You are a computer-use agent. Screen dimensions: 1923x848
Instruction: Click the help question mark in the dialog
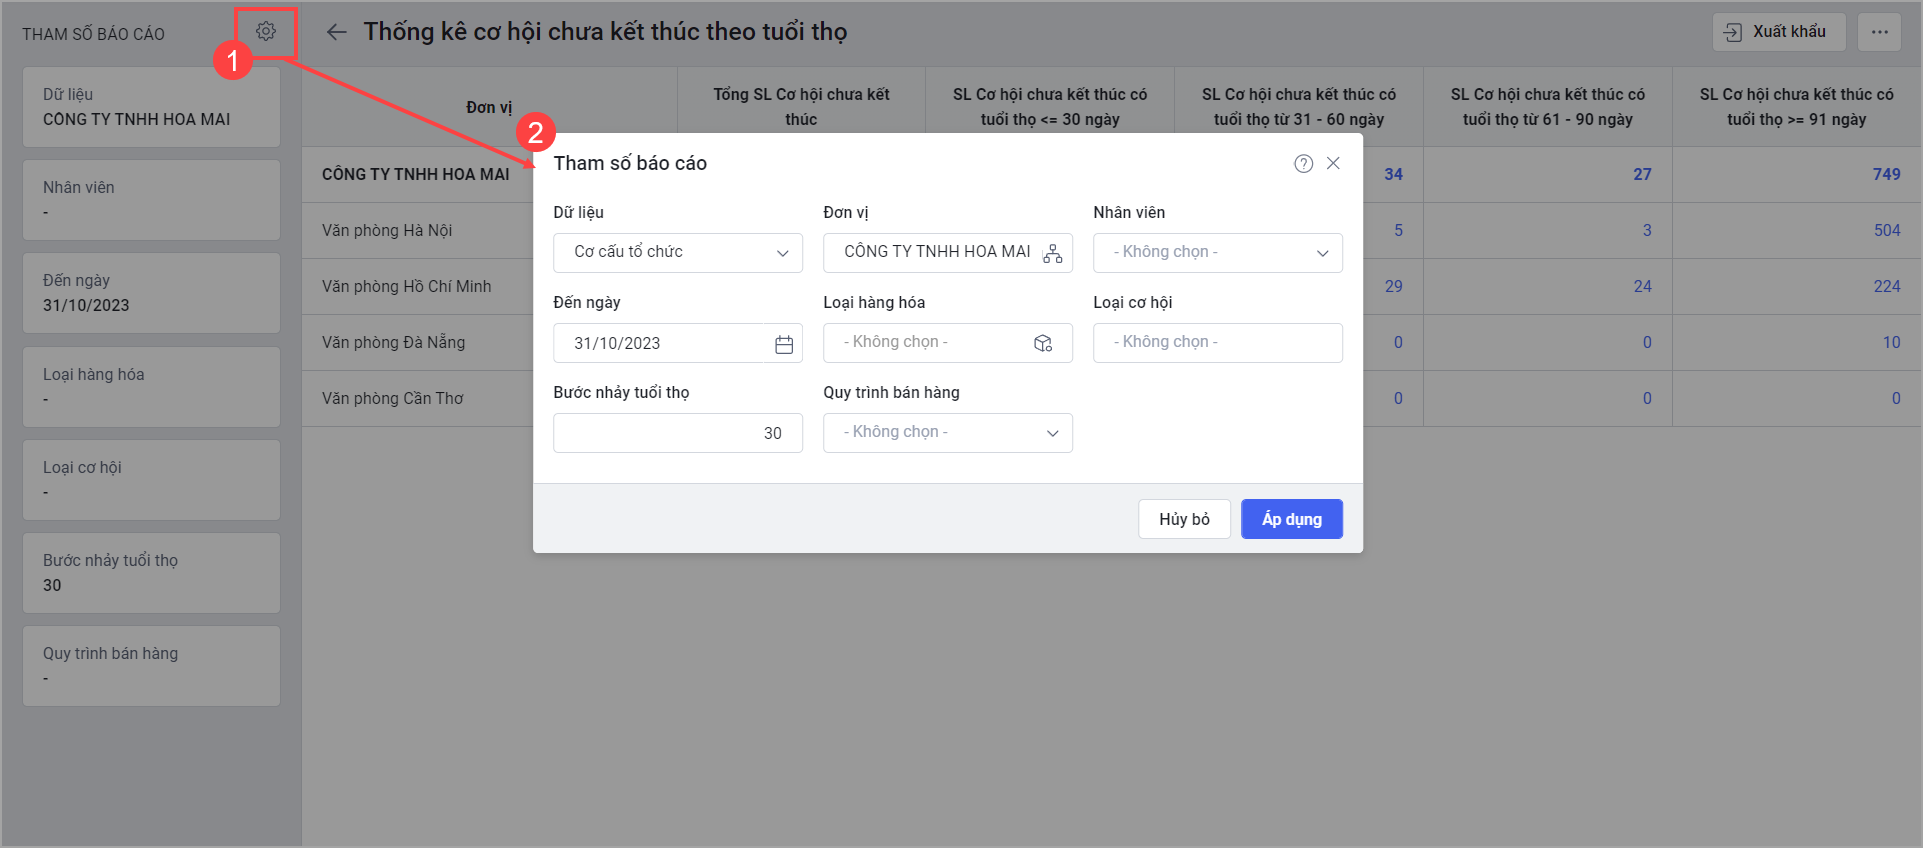[x=1302, y=163]
